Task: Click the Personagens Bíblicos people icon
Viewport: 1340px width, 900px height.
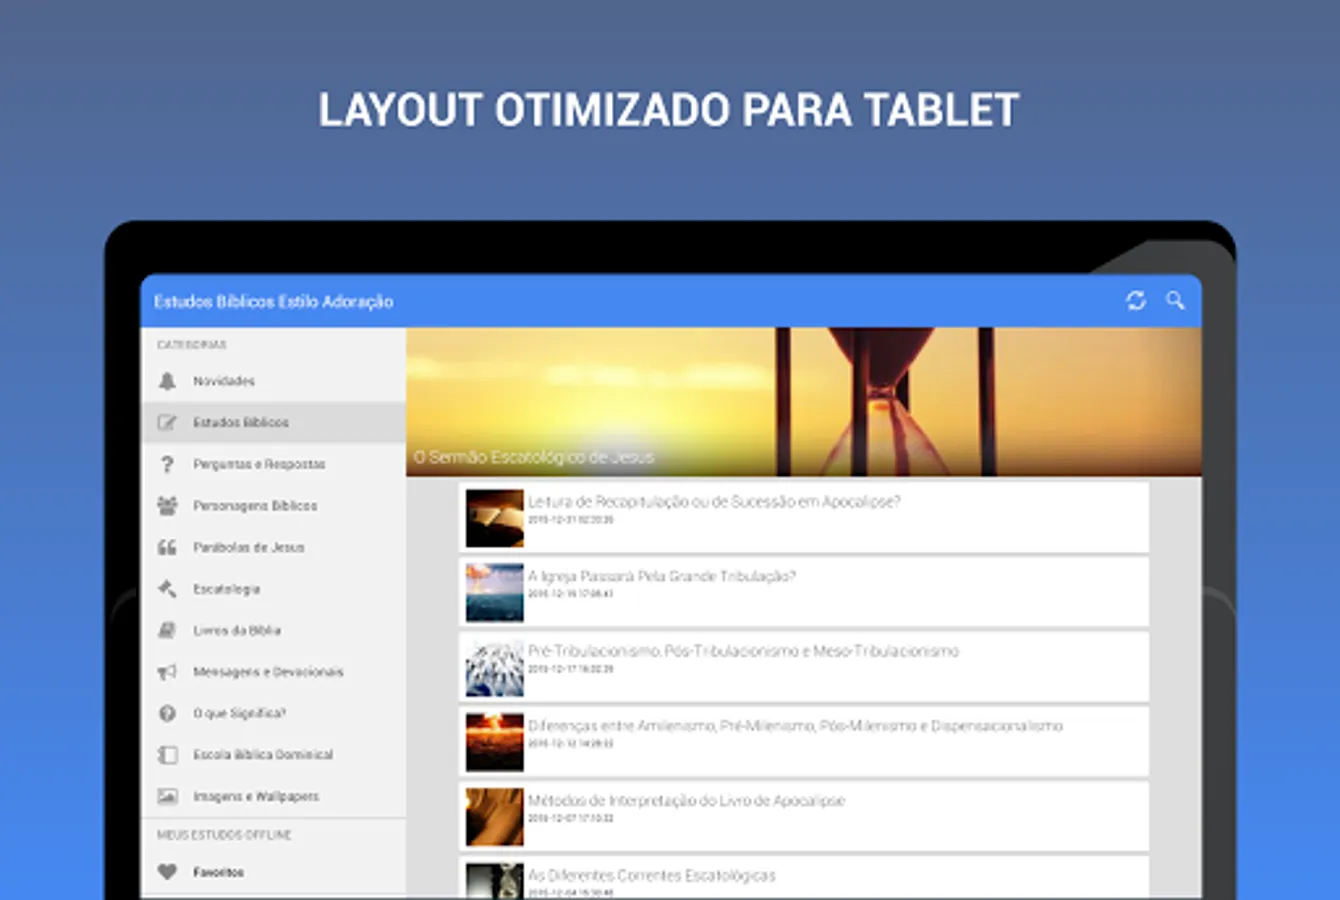Action: coord(167,506)
